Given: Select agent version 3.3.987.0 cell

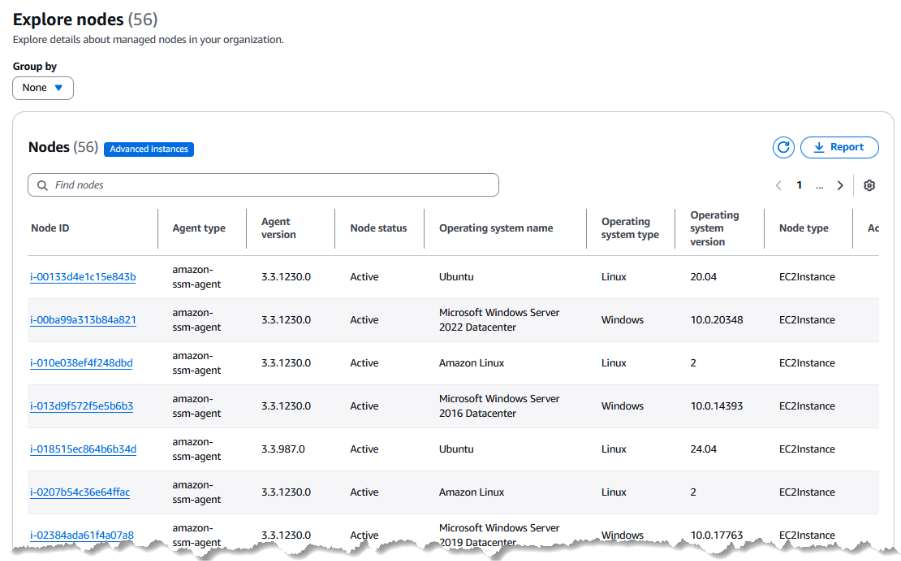Looking at the screenshot, I should (283, 449).
